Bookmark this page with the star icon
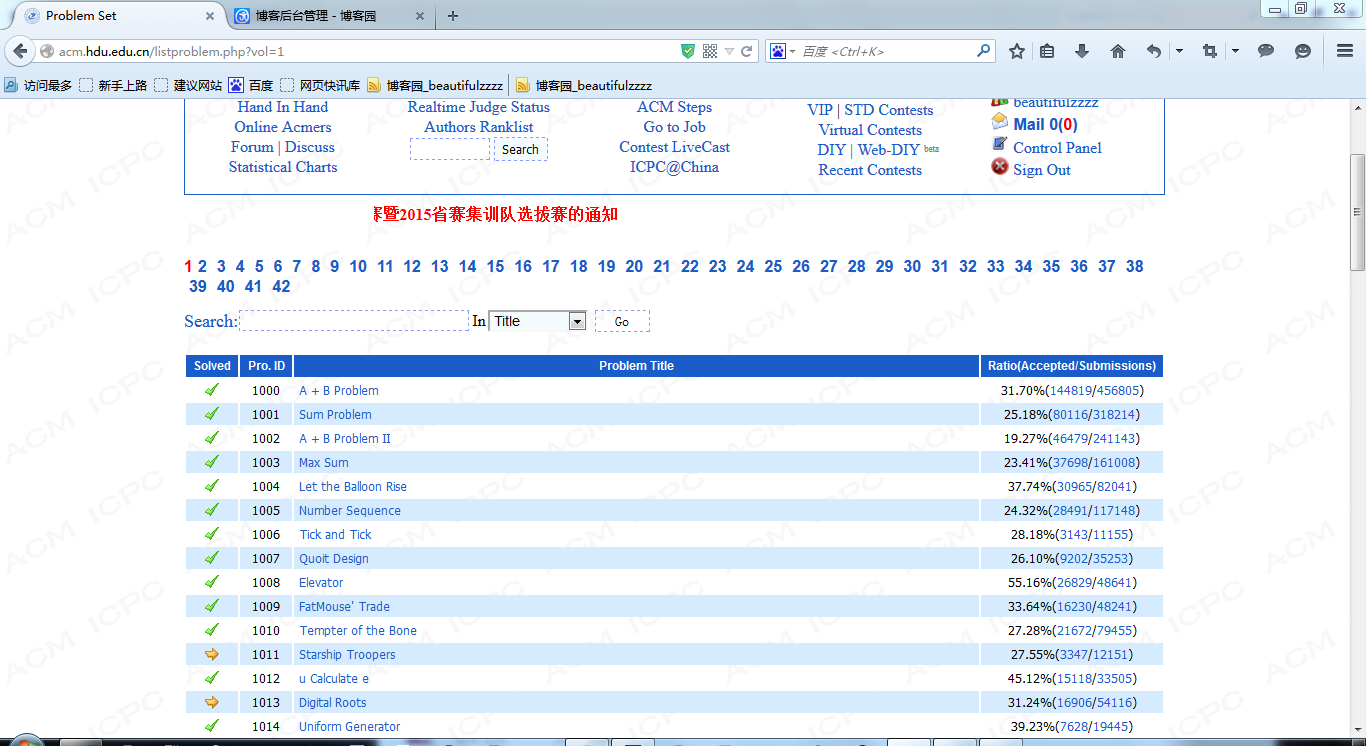The width and height of the screenshot is (1366, 746). pos(1017,51)
